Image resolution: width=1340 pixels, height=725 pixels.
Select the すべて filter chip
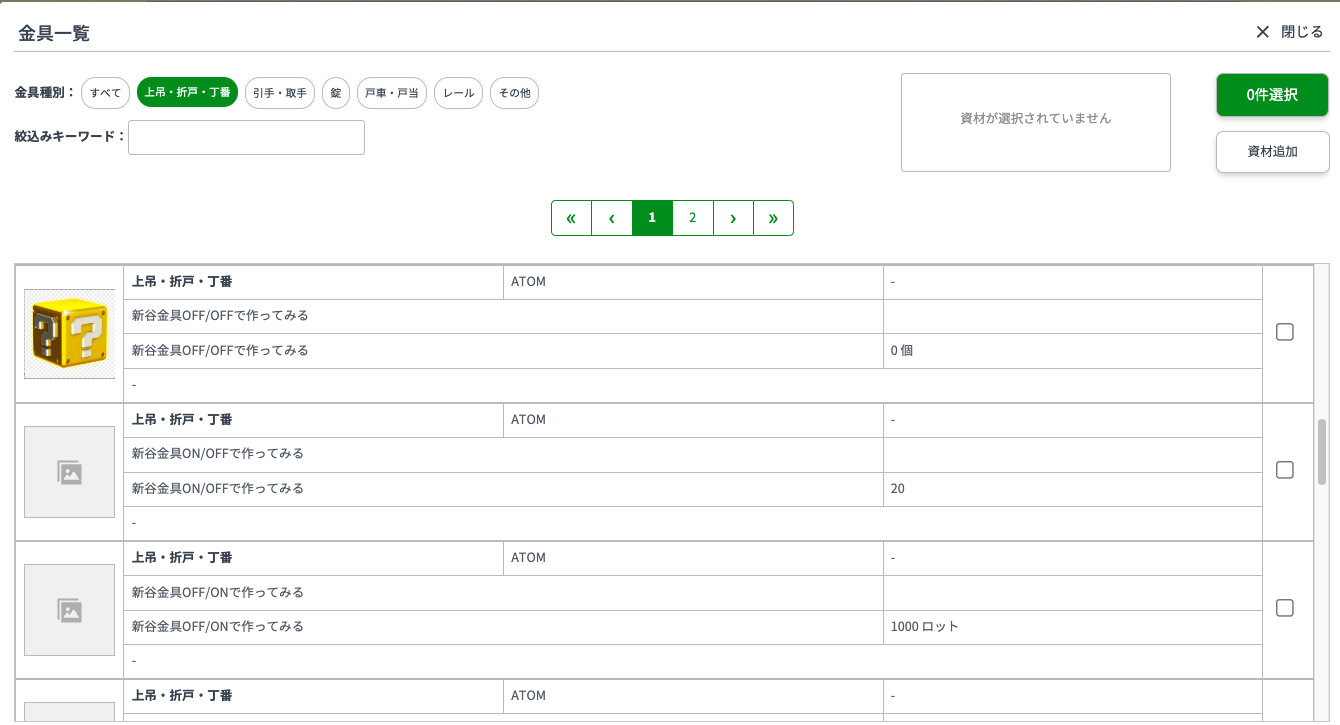[105, 93]
